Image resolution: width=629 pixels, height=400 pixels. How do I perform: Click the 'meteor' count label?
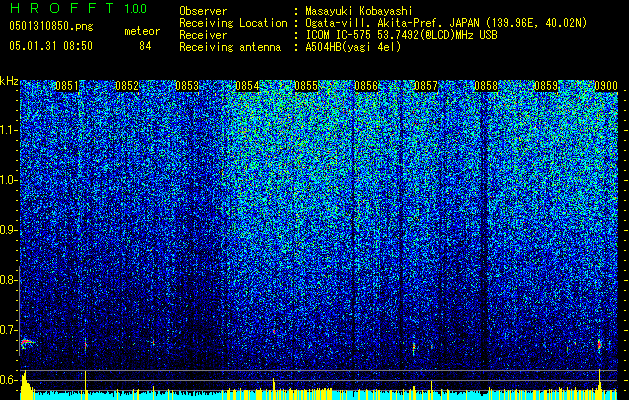click(x=142, y=31)
